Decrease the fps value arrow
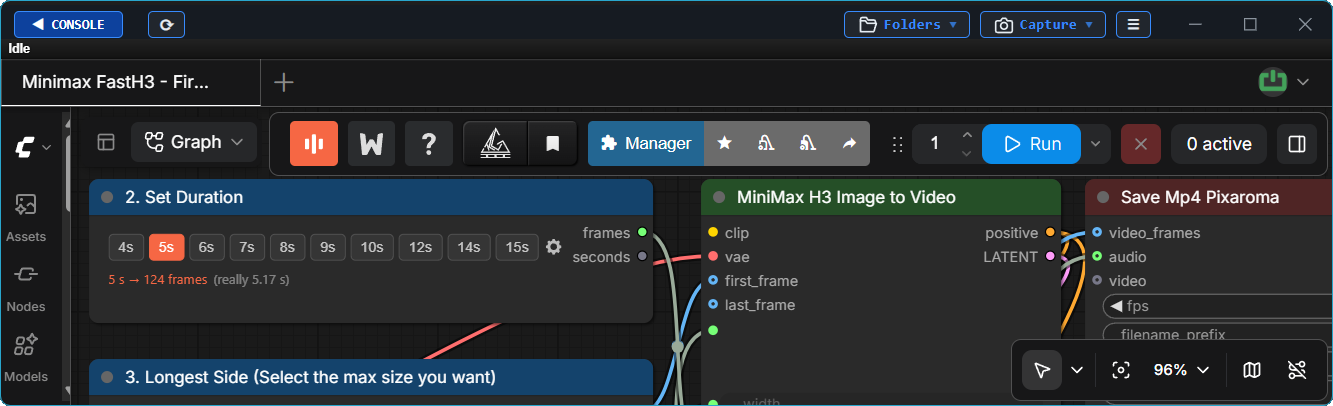Viewport: 1333px width, 406px height. click(1116, 306)
